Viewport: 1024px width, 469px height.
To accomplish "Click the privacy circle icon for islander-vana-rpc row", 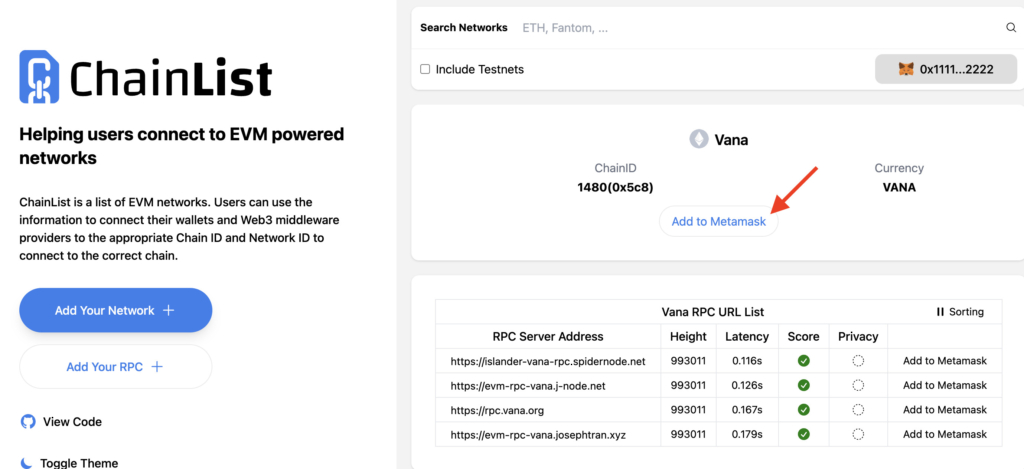I will [x=858, y=361].
